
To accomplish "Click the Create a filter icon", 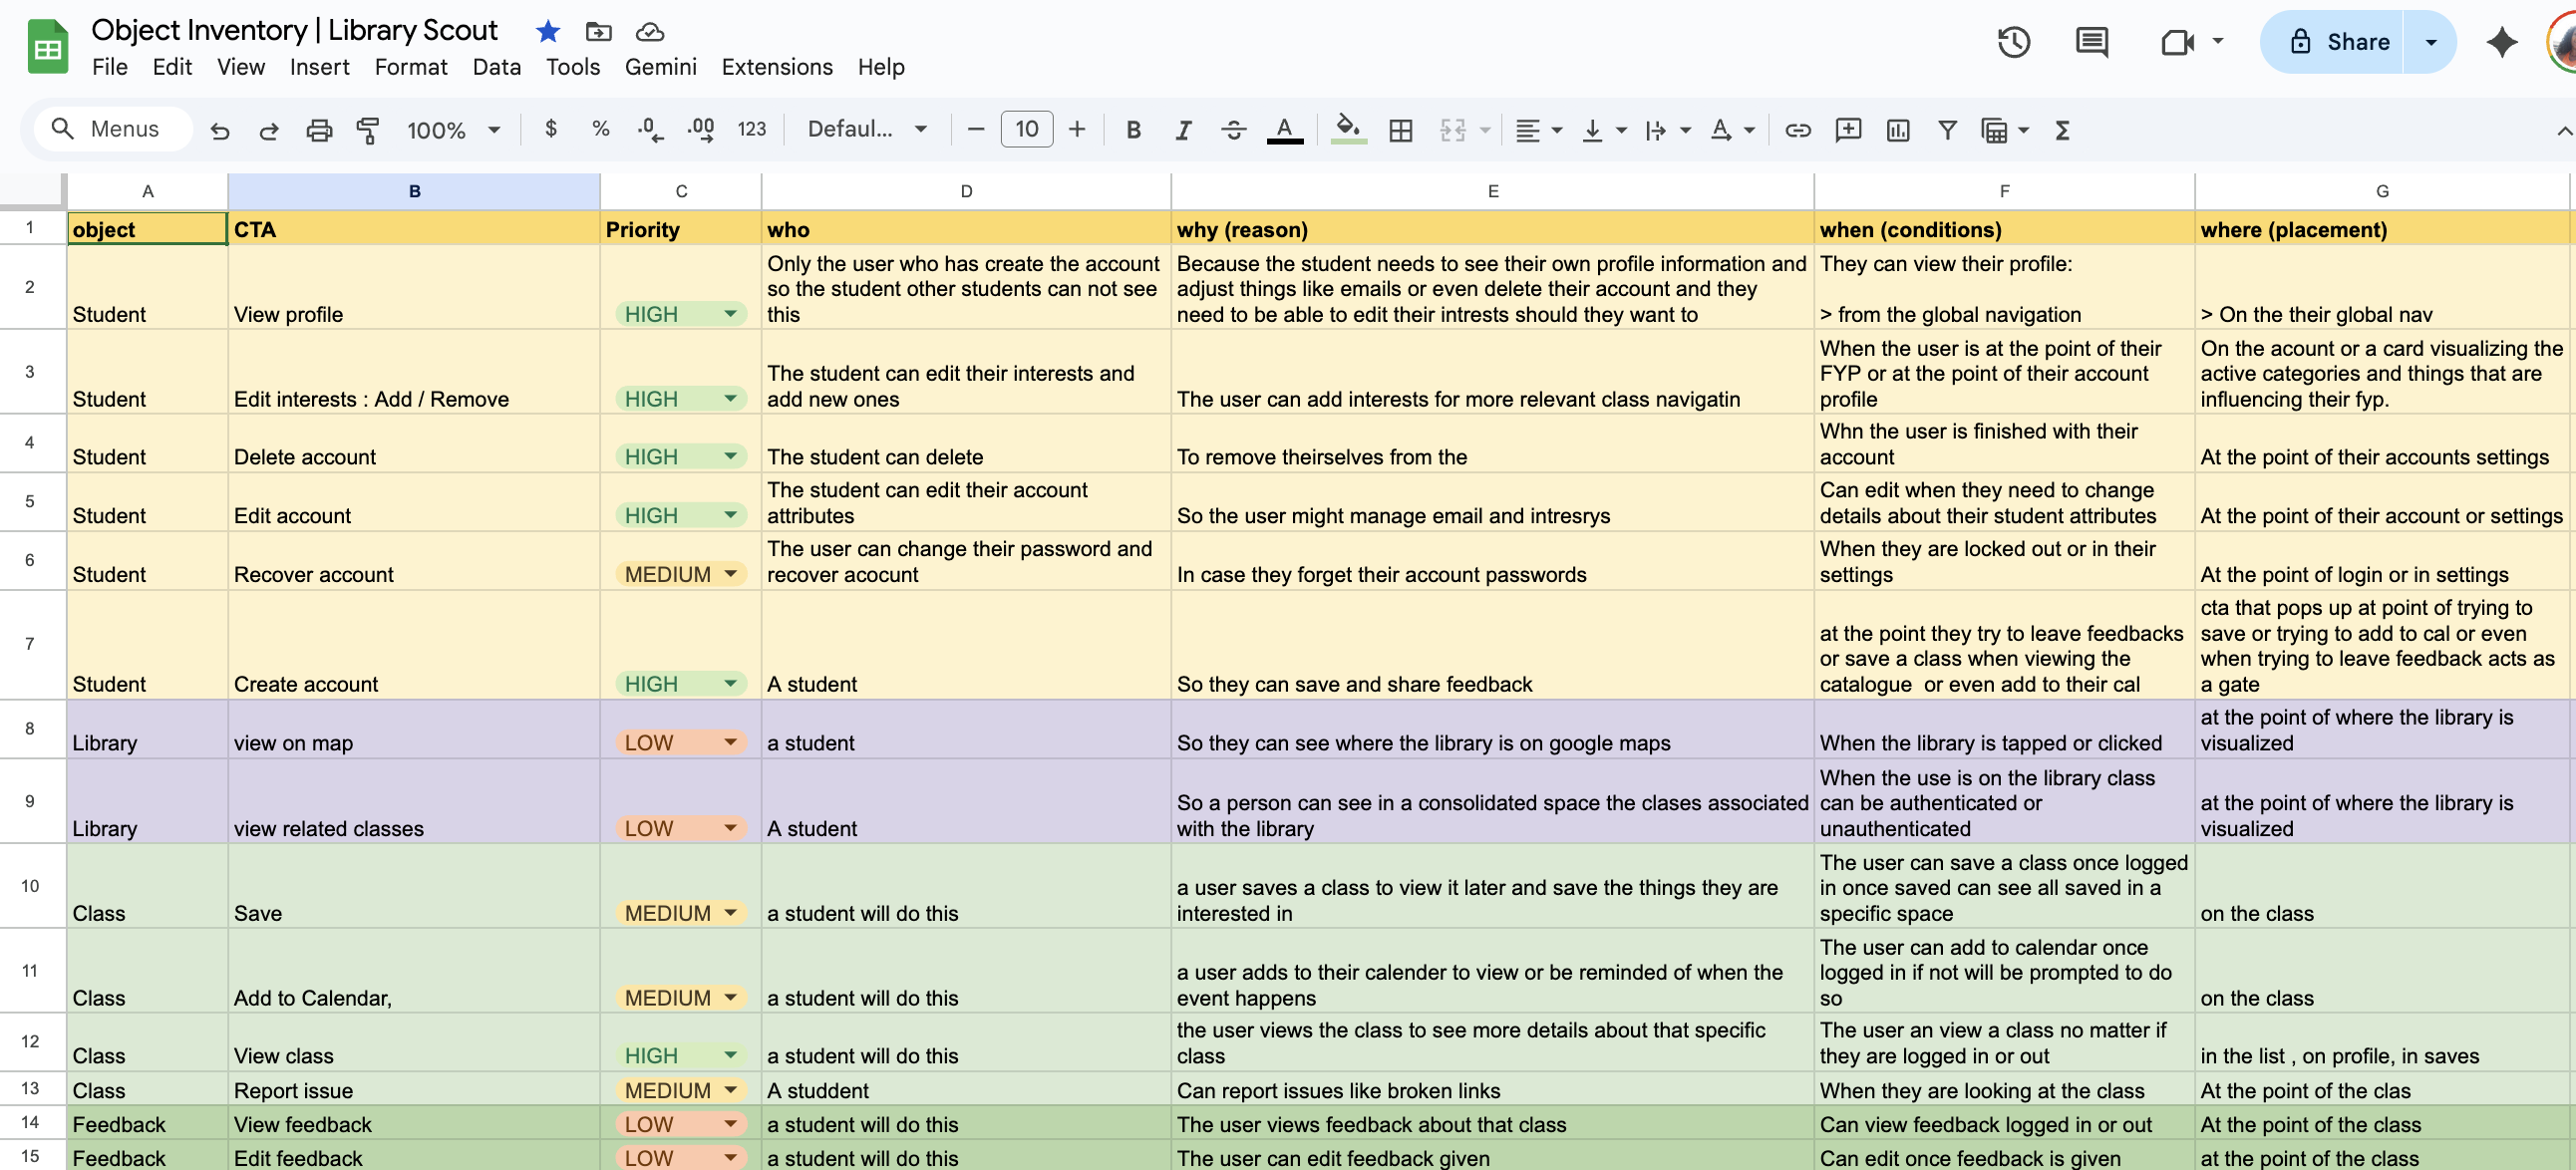I will tap(1947, 130).
